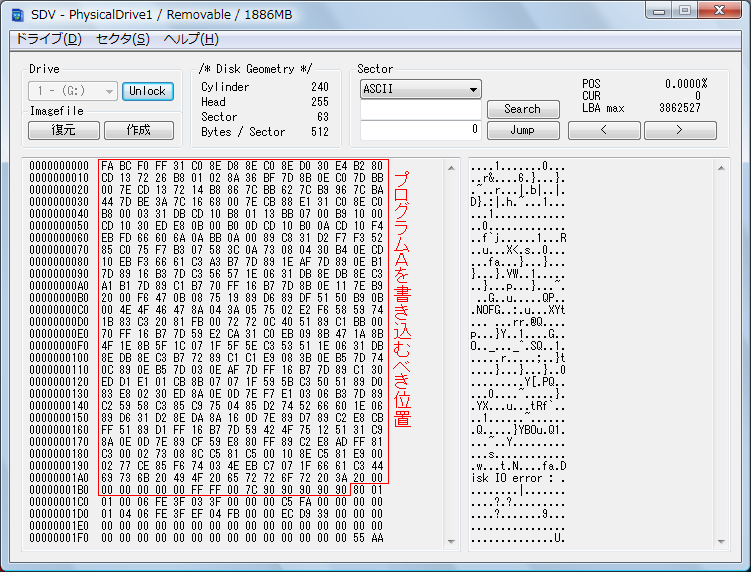Viewport: 751px width, 572px height.
Task: Click the 55 AA signature bytes in hex view
Action: click(367, 538)
